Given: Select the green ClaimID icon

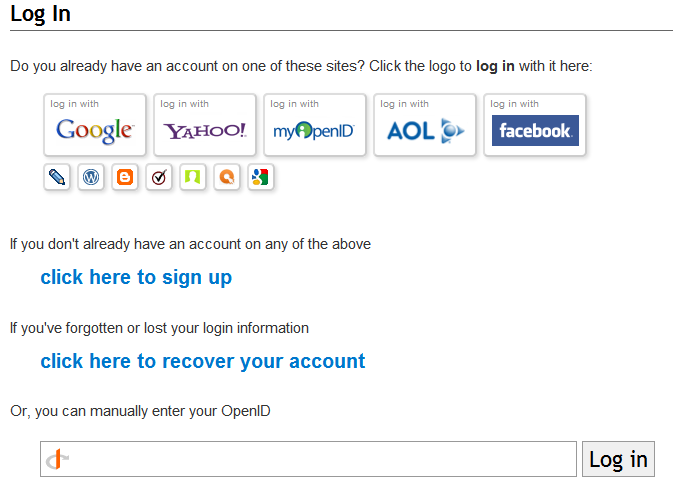Looking at the screenshot, I should 193,178.
